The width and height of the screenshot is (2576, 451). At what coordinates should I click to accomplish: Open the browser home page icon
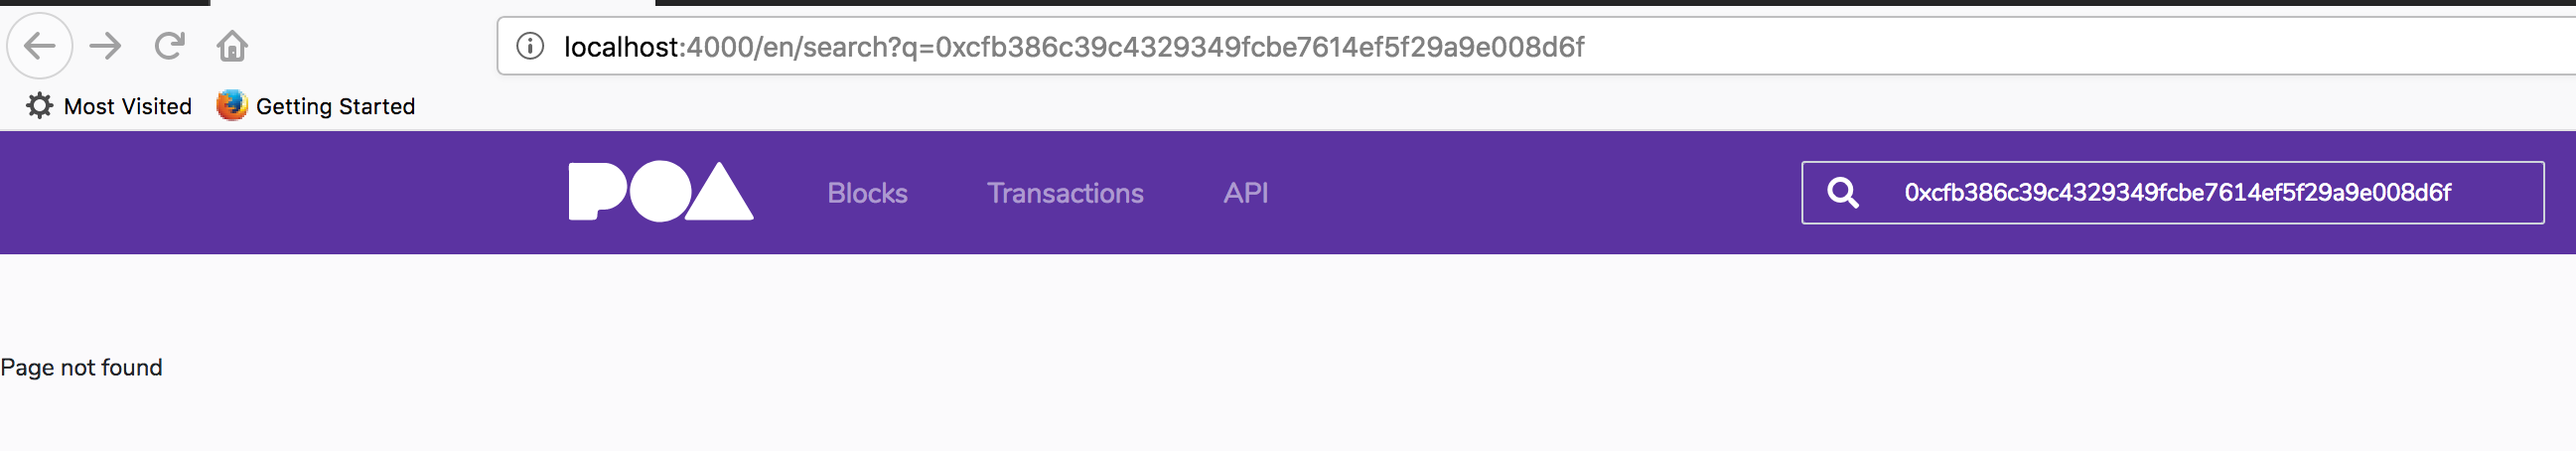coord(232,46)
